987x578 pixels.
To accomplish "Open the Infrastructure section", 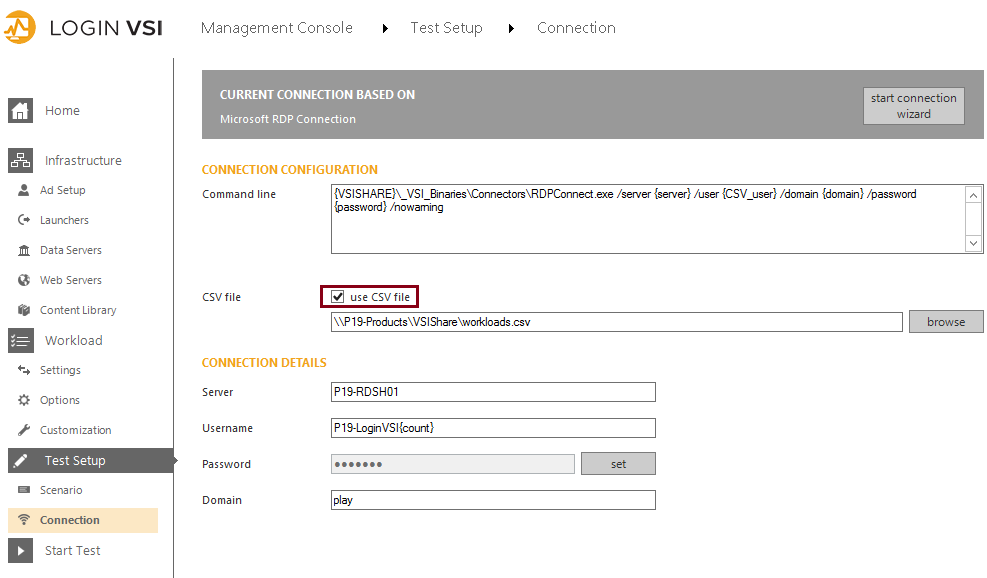I will click(x=83, y=161).
